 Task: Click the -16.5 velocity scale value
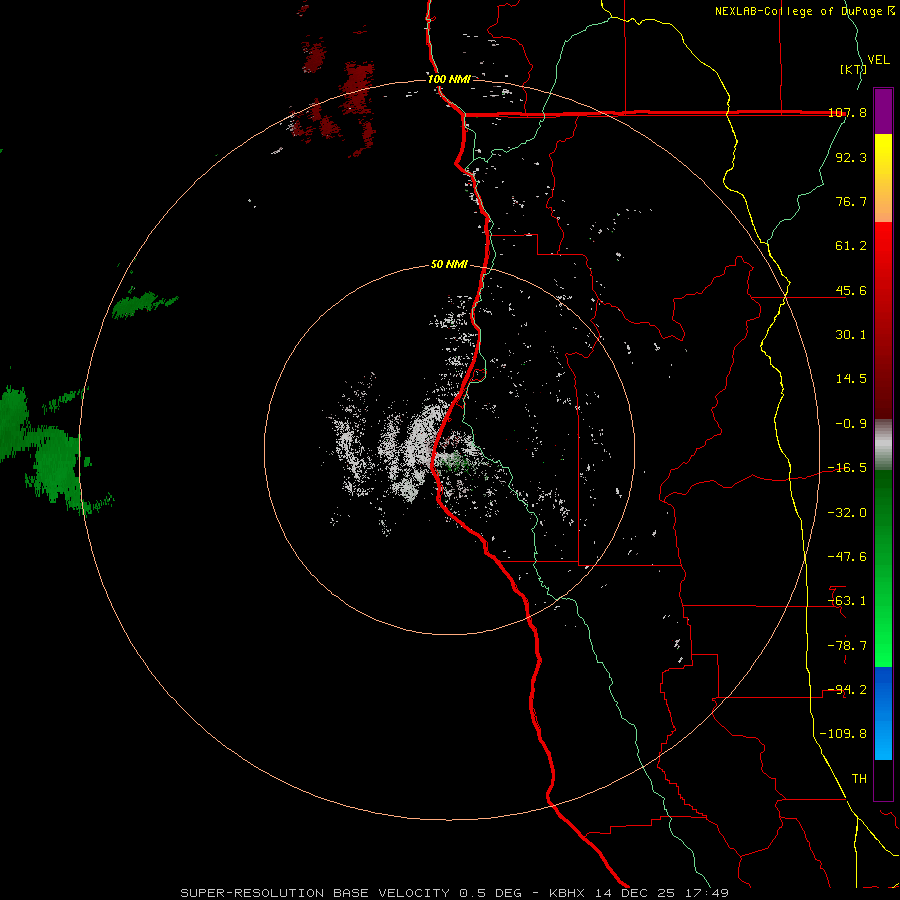848,468
